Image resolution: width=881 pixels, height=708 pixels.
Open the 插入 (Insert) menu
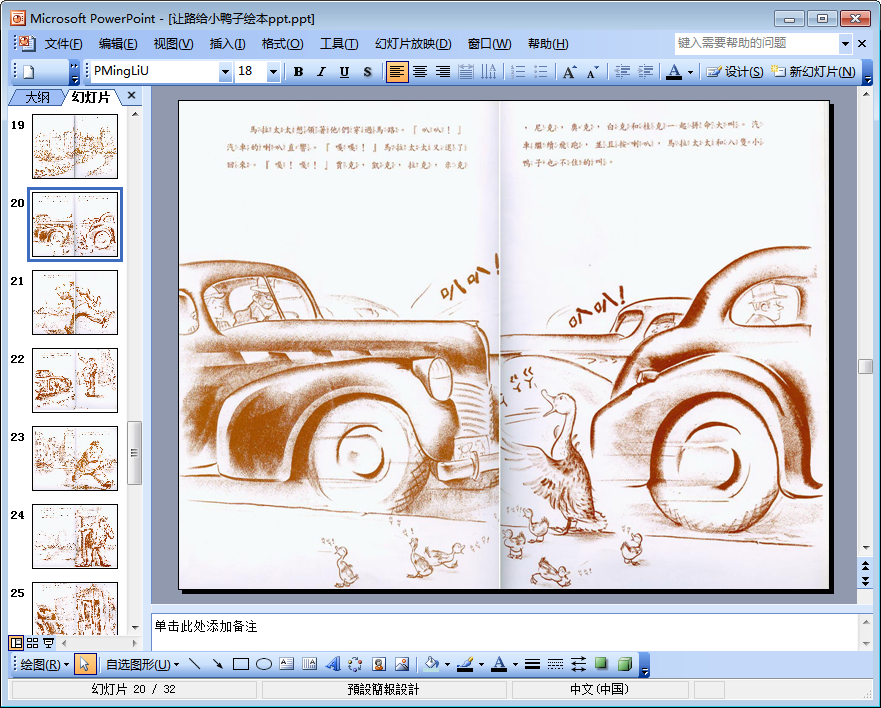(227, 44)
